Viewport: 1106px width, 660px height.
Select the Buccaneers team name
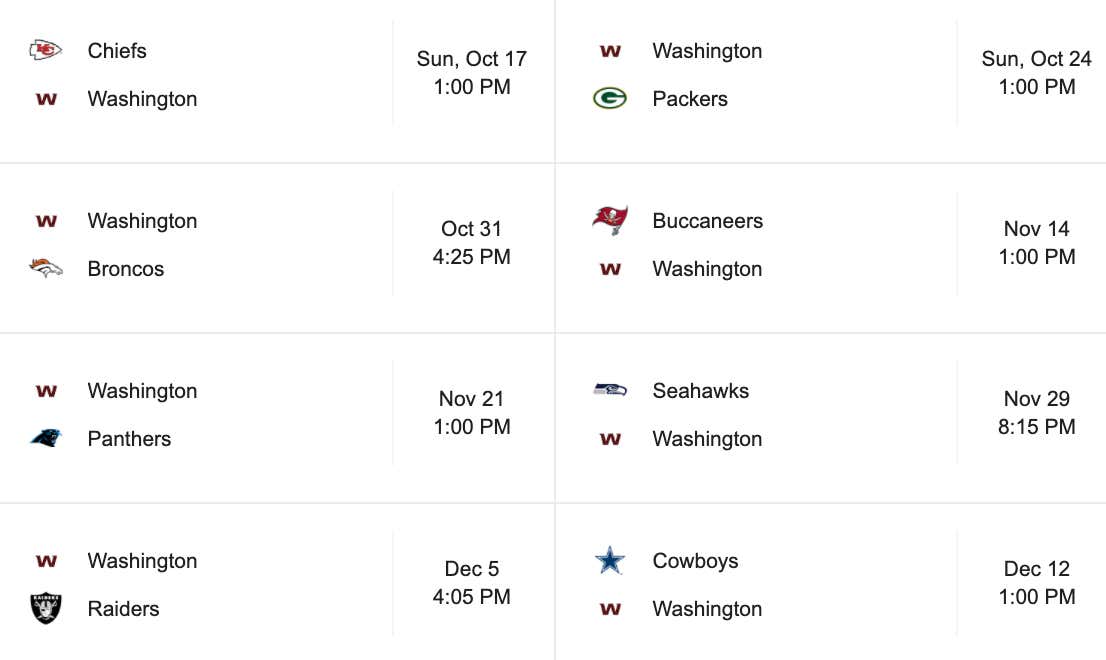(707, 221)
